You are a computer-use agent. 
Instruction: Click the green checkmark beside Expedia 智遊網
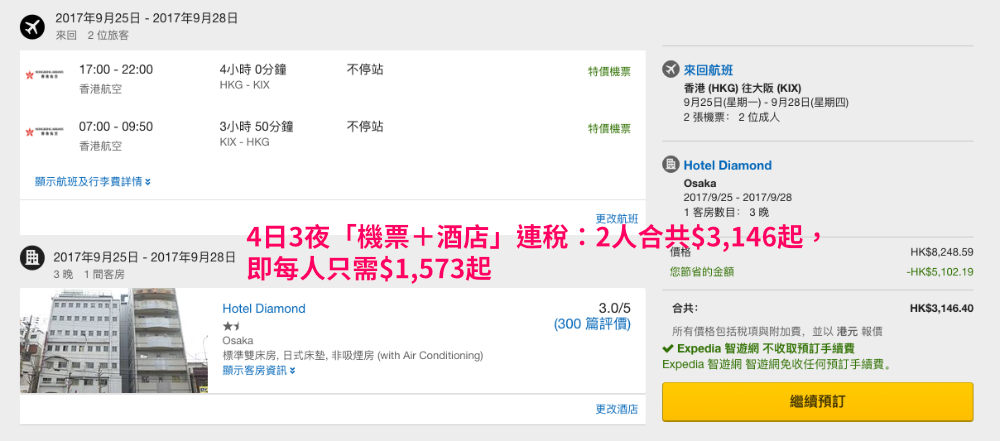[668, 348]
